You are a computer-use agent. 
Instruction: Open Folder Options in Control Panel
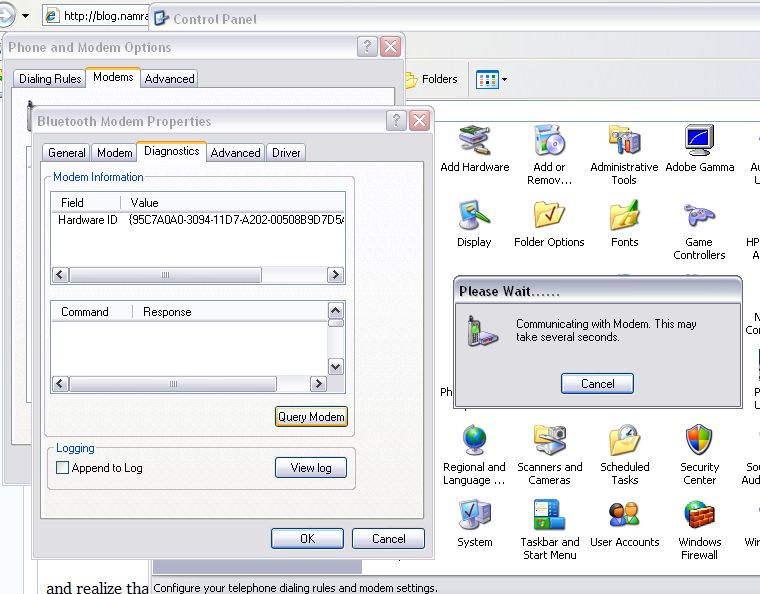pos(549,217)
